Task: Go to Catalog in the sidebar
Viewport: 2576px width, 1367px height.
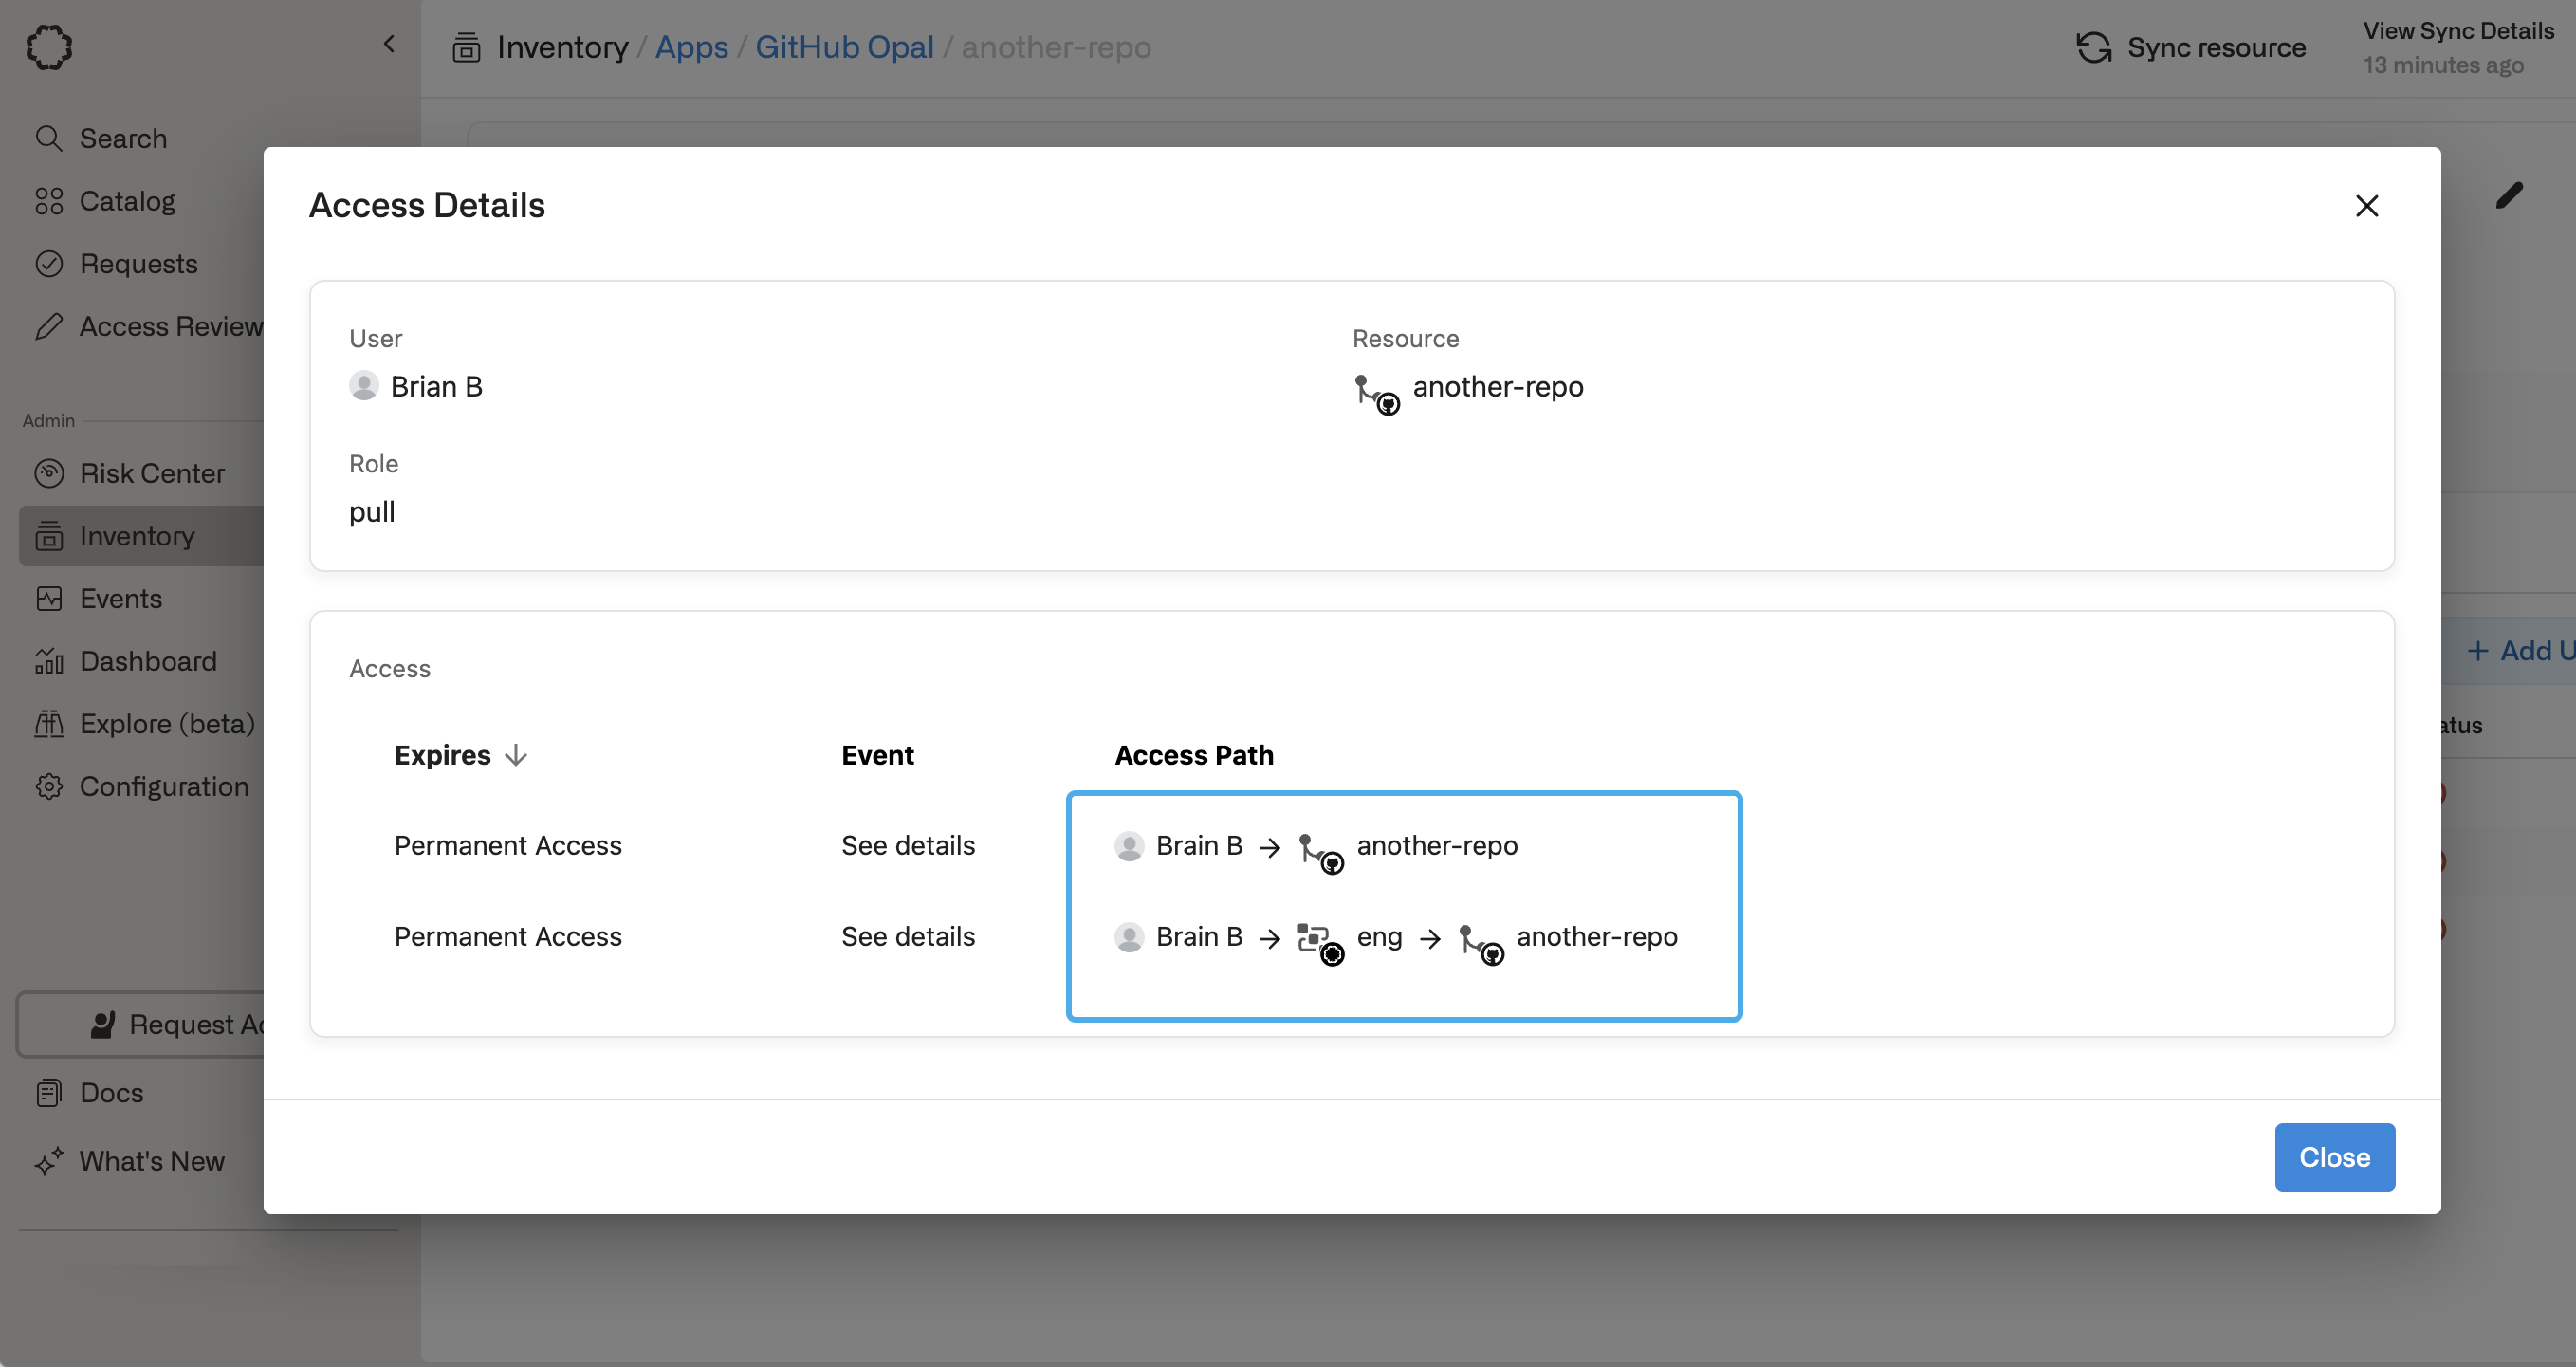Action: 126,201
